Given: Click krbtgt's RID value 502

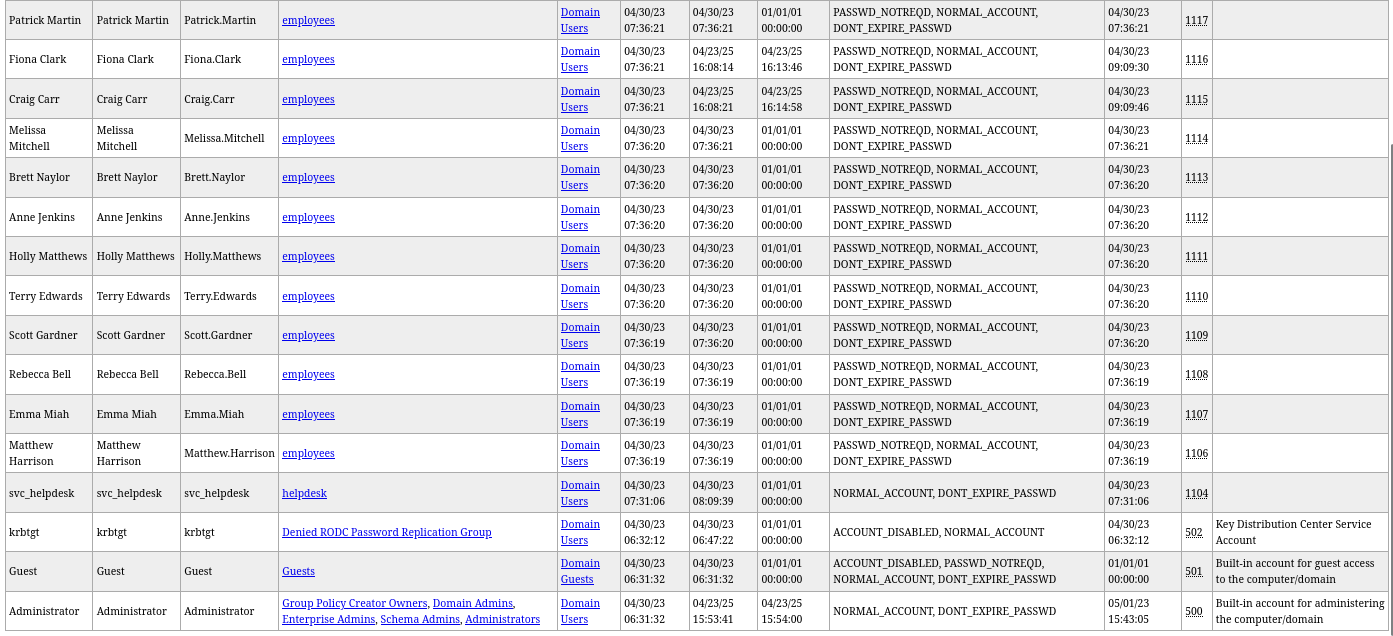Looking at the screenshot, I should click(x=1194, y=532).
